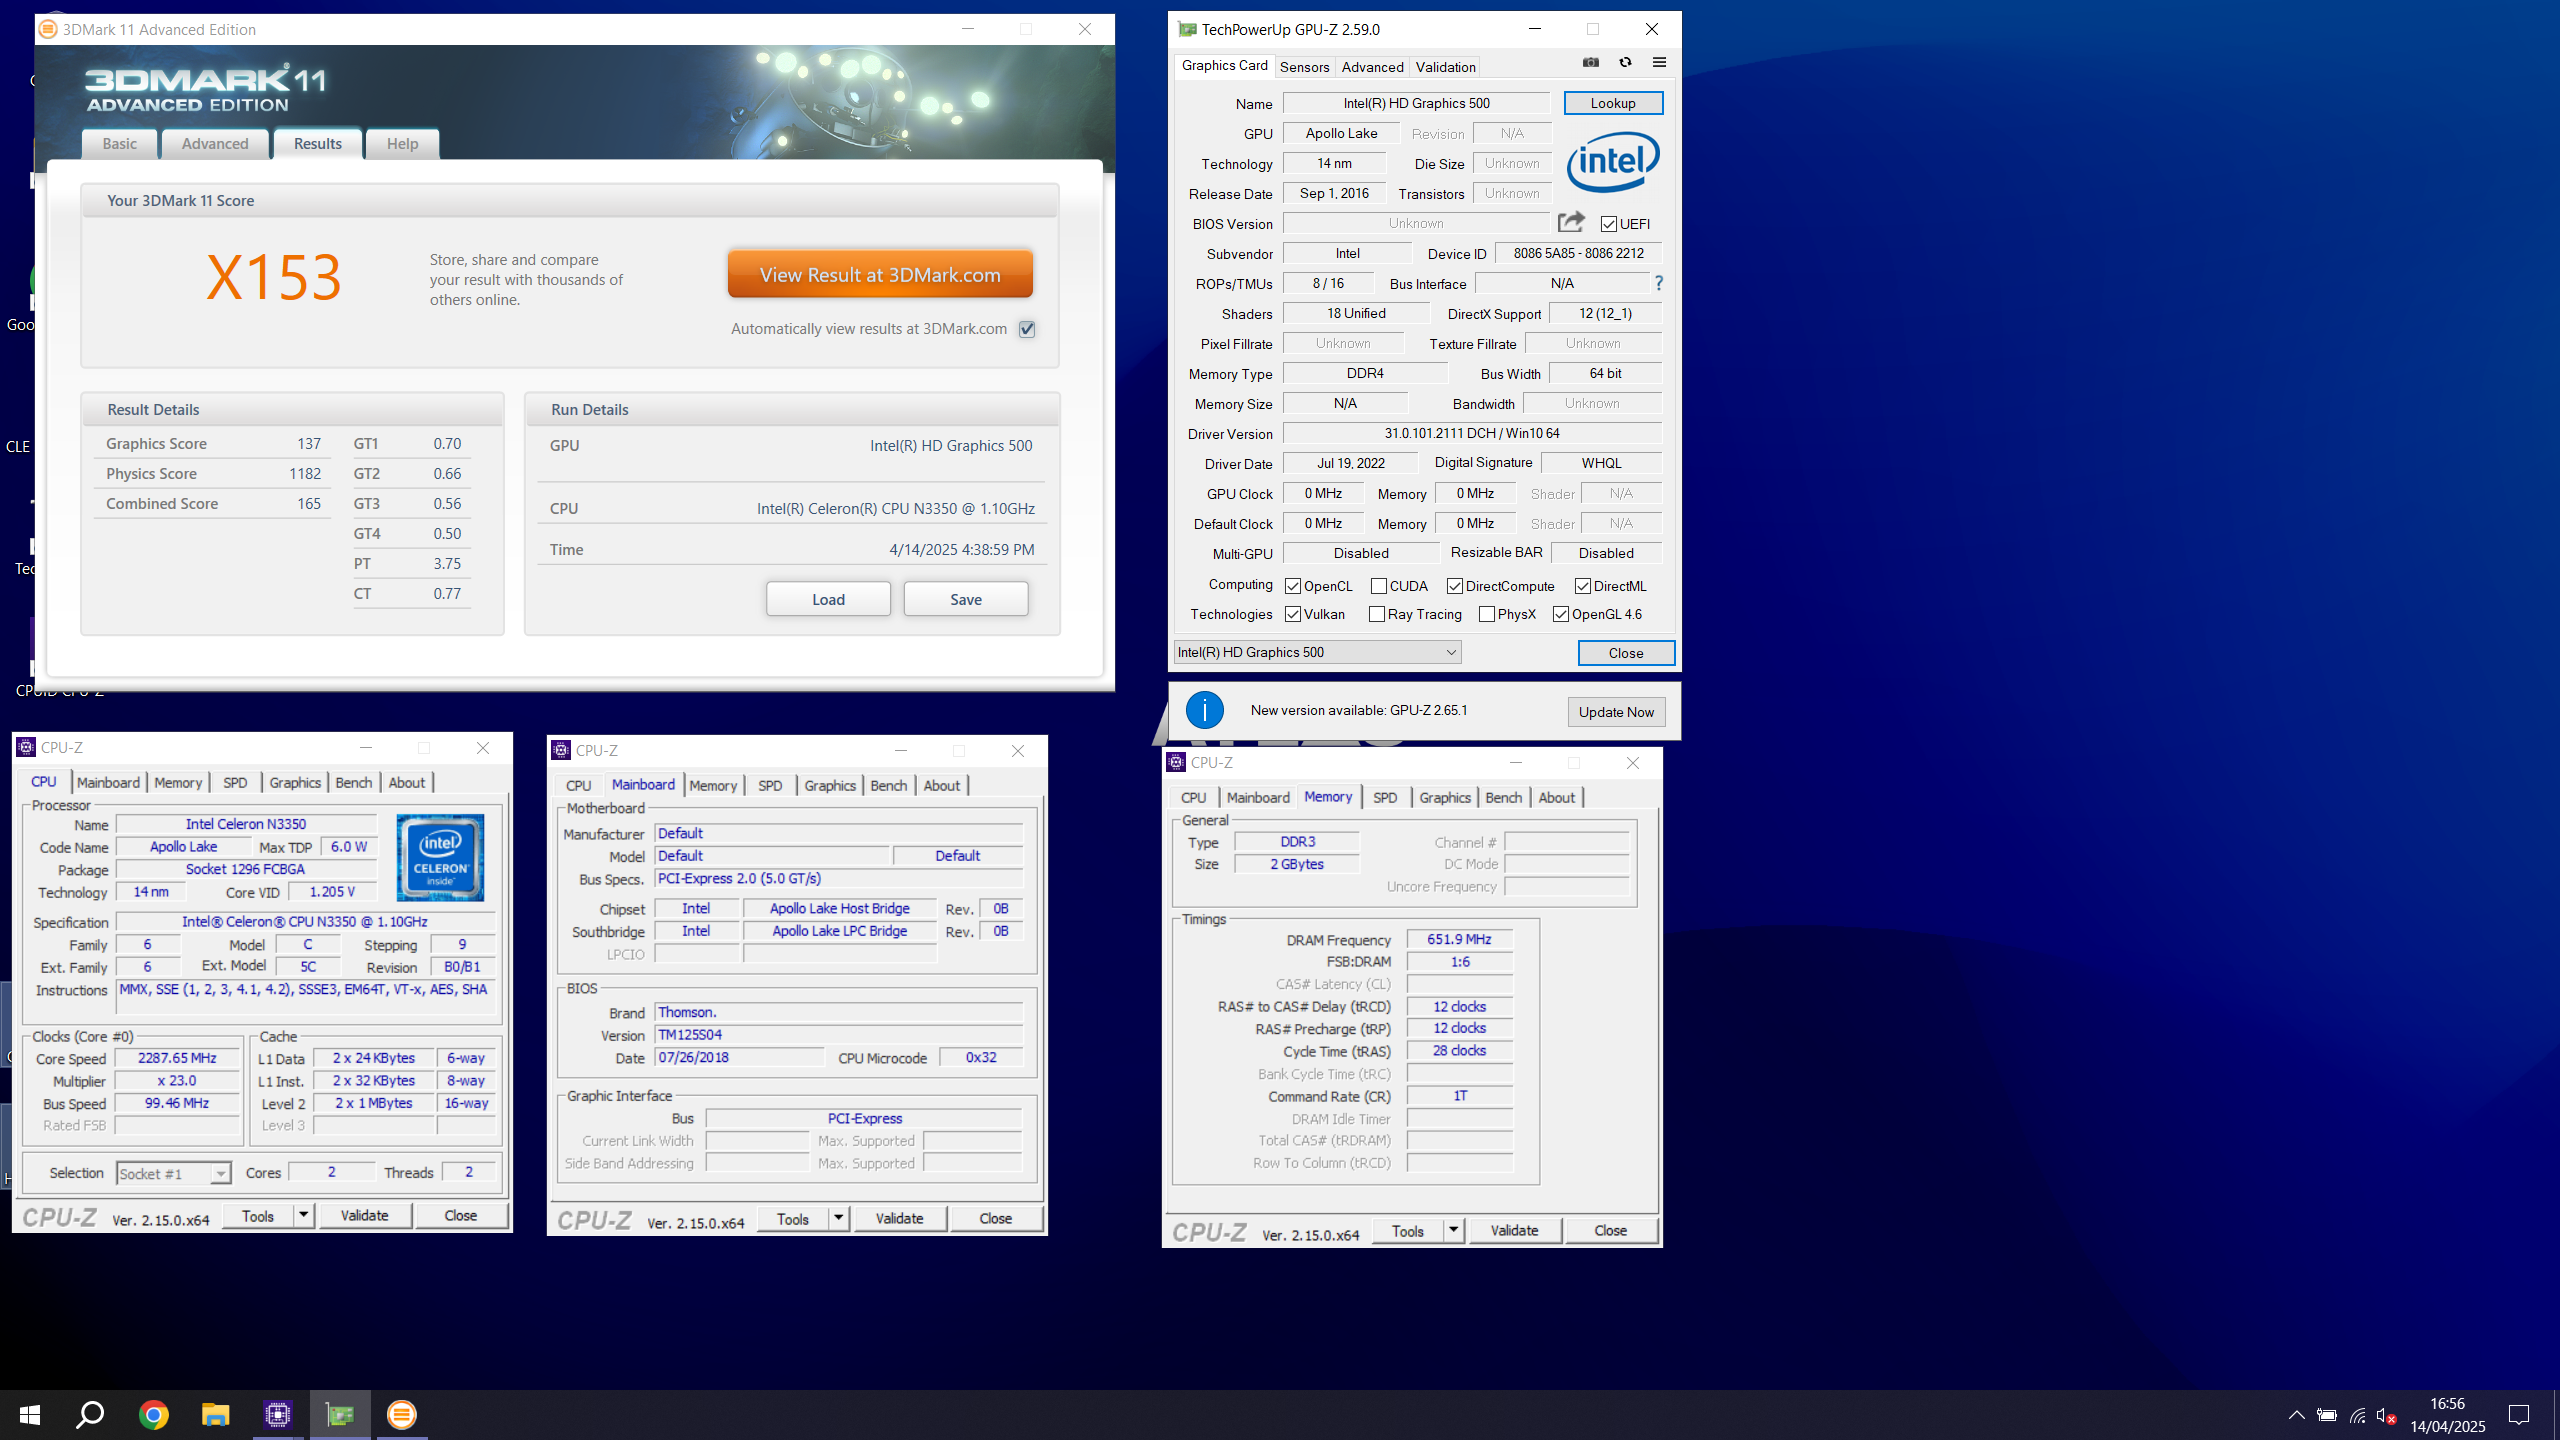Click the muted volume icon in the tray
The width and height of the screenshot is (2560, 1440).
(2386, 1415)
